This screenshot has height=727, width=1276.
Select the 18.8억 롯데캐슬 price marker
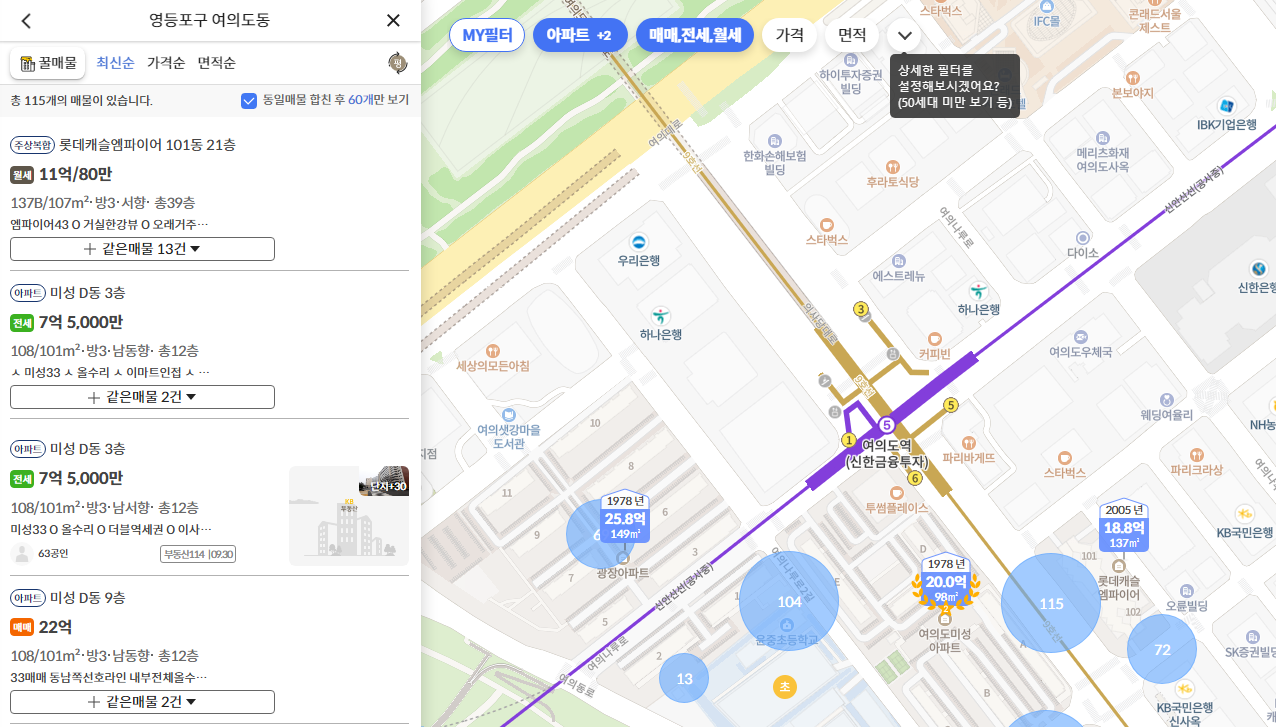pyautogui.click(x=1124, y=526)
